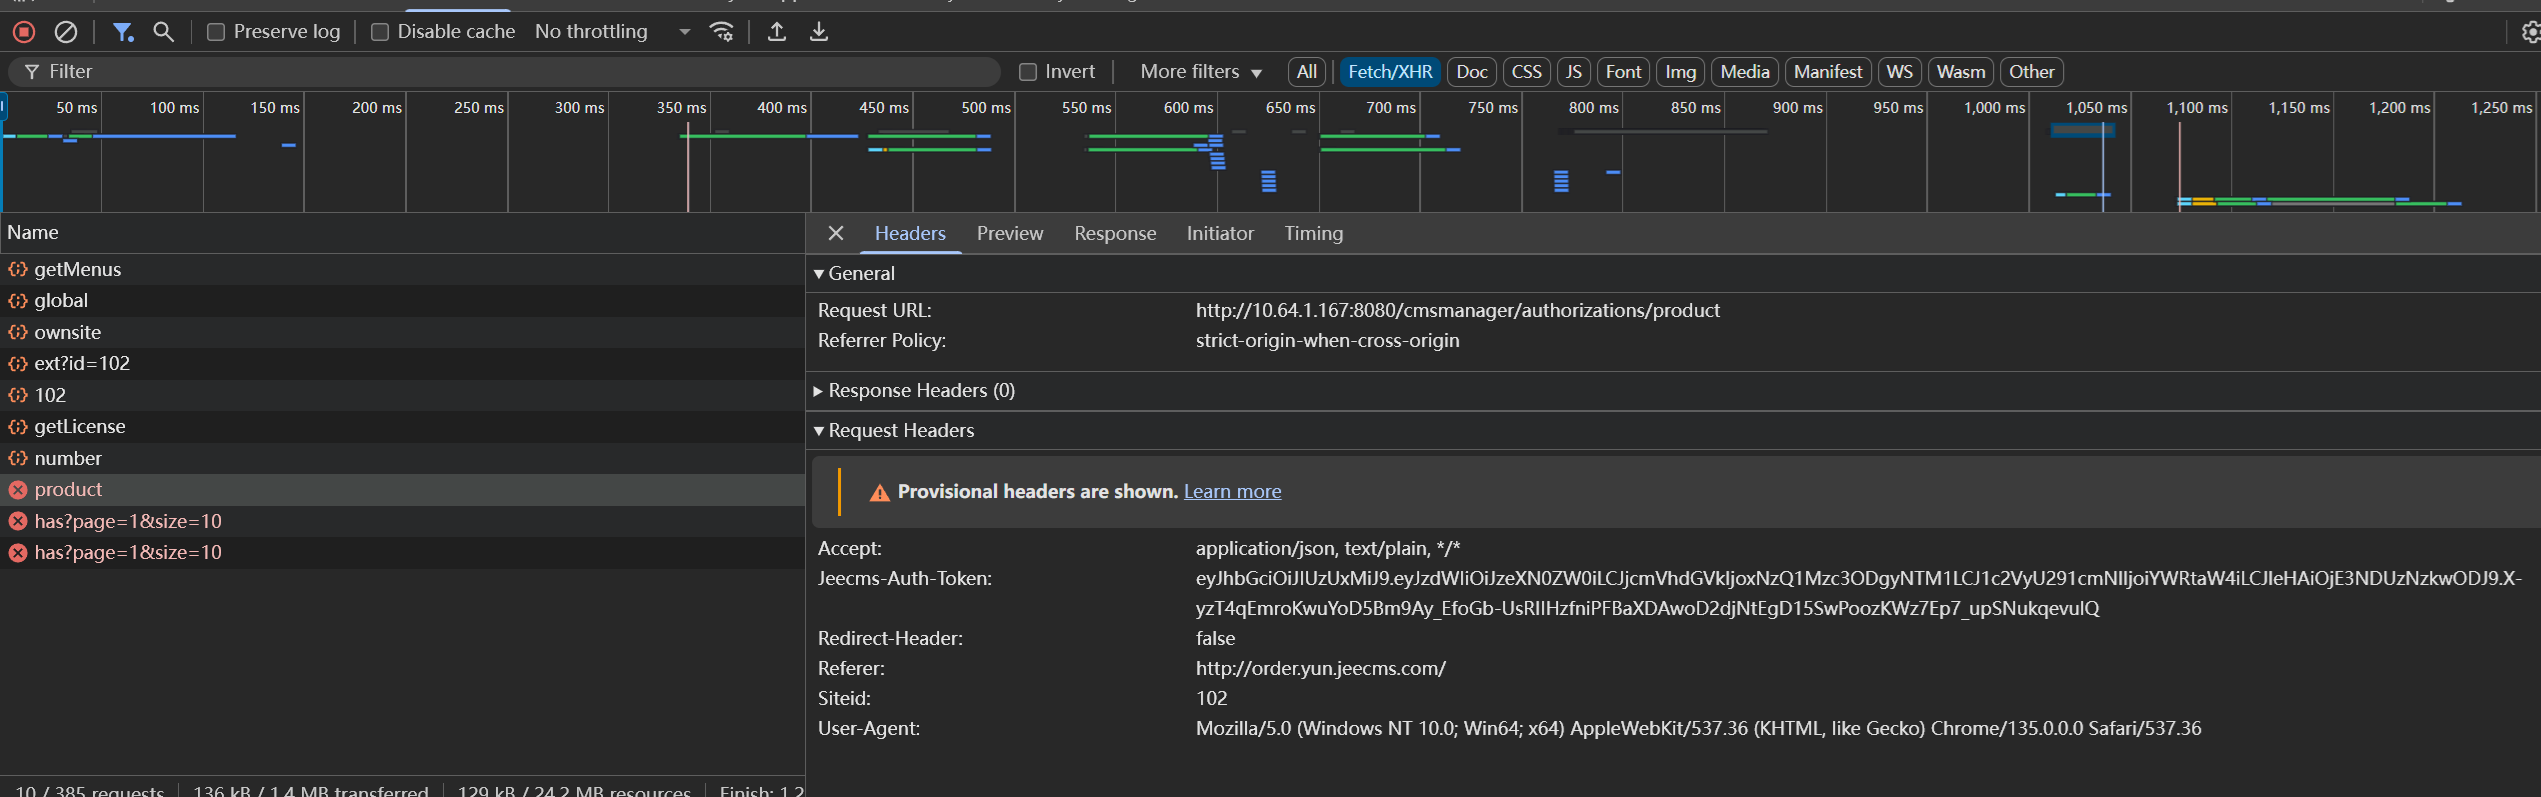Image resolution: width=2541 pixels, height=797 pixels.
Task: Tick the Invert filter checkbox
Action: pyautogui.click(x=1028, y=72)
